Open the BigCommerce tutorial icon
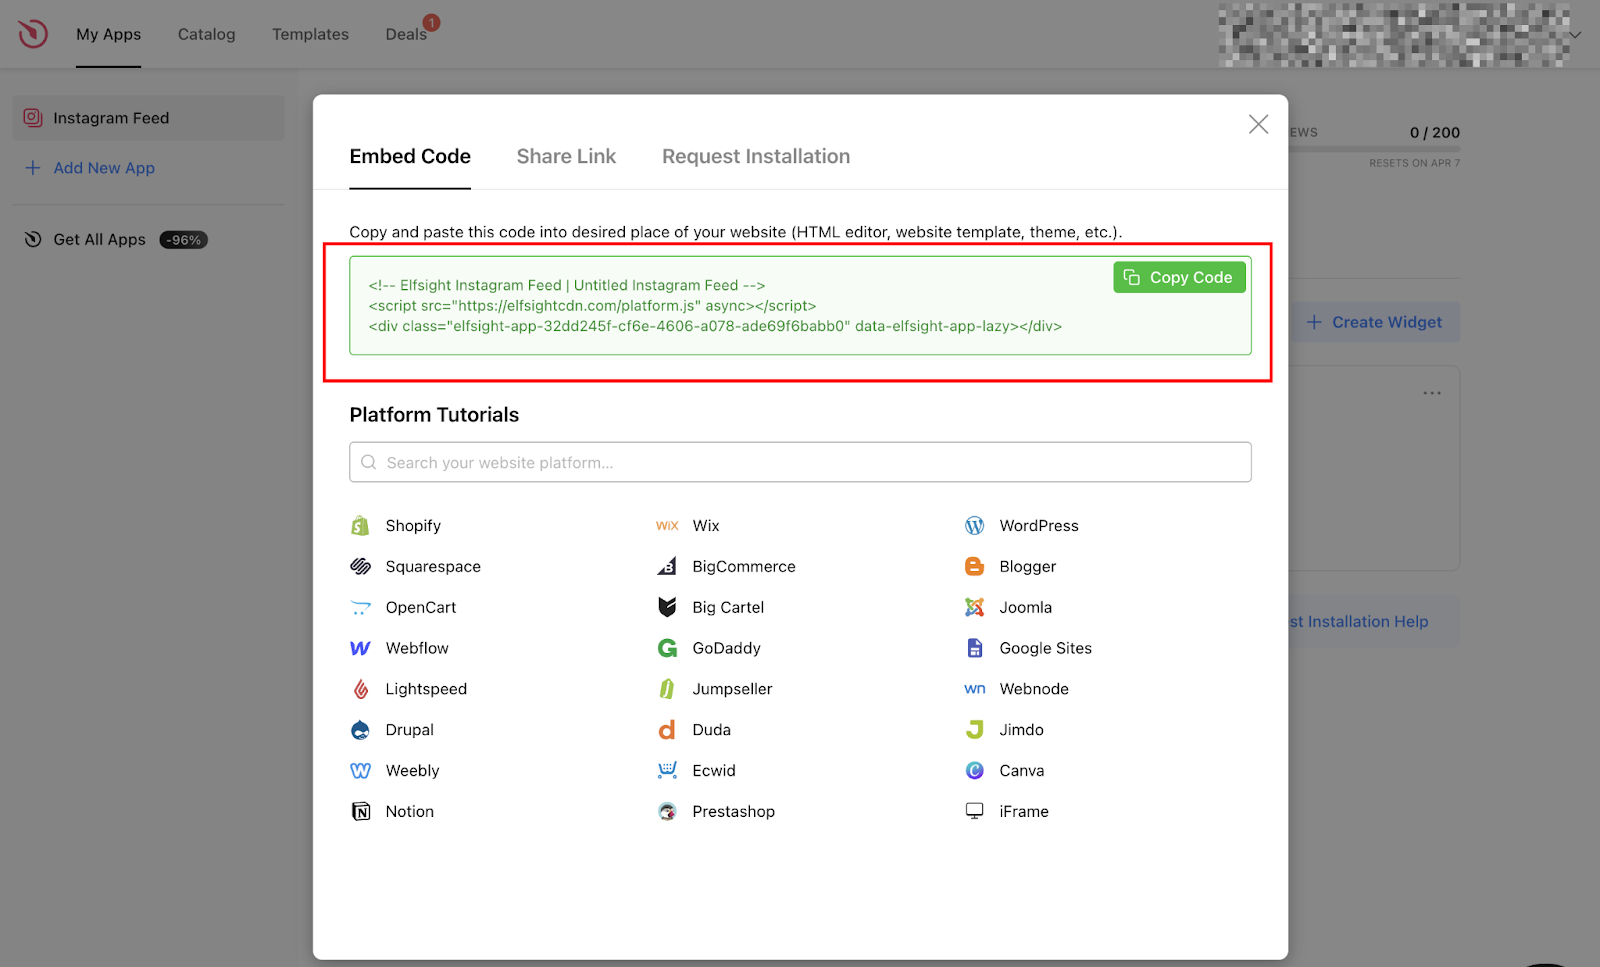Viewport: 1600px width, 967px height. pos(667,567)
